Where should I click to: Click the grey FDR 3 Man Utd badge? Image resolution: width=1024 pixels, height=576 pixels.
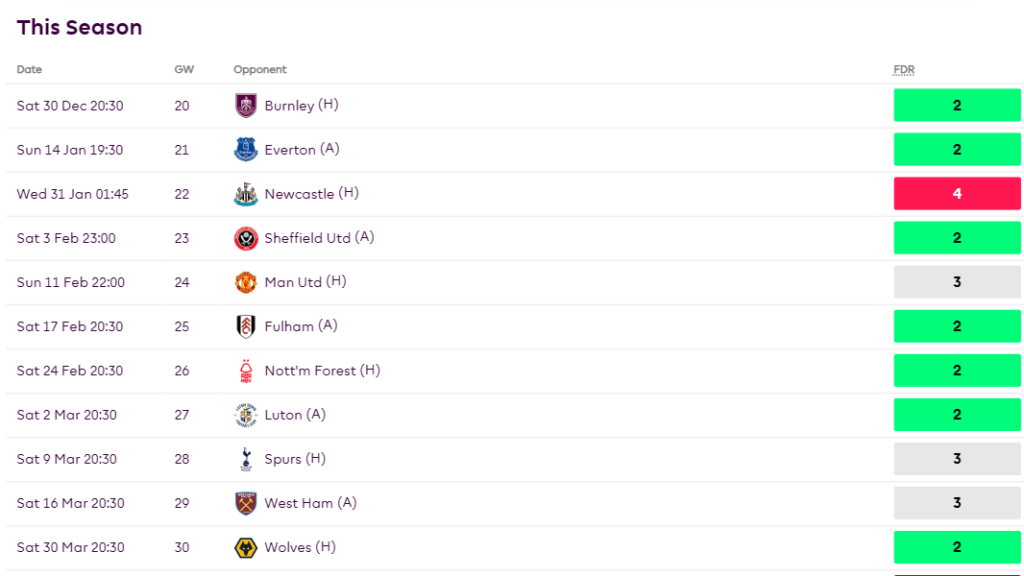[956, 282]
